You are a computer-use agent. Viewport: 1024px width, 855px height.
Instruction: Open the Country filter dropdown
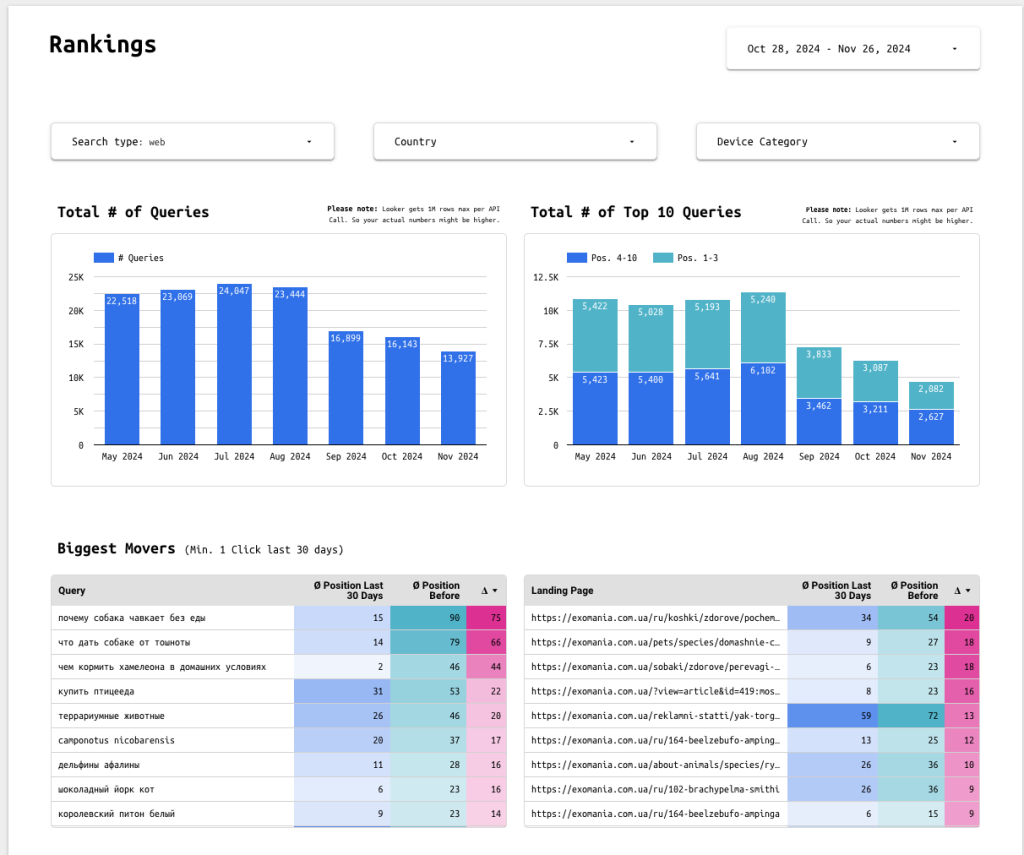tap(514, 142)
